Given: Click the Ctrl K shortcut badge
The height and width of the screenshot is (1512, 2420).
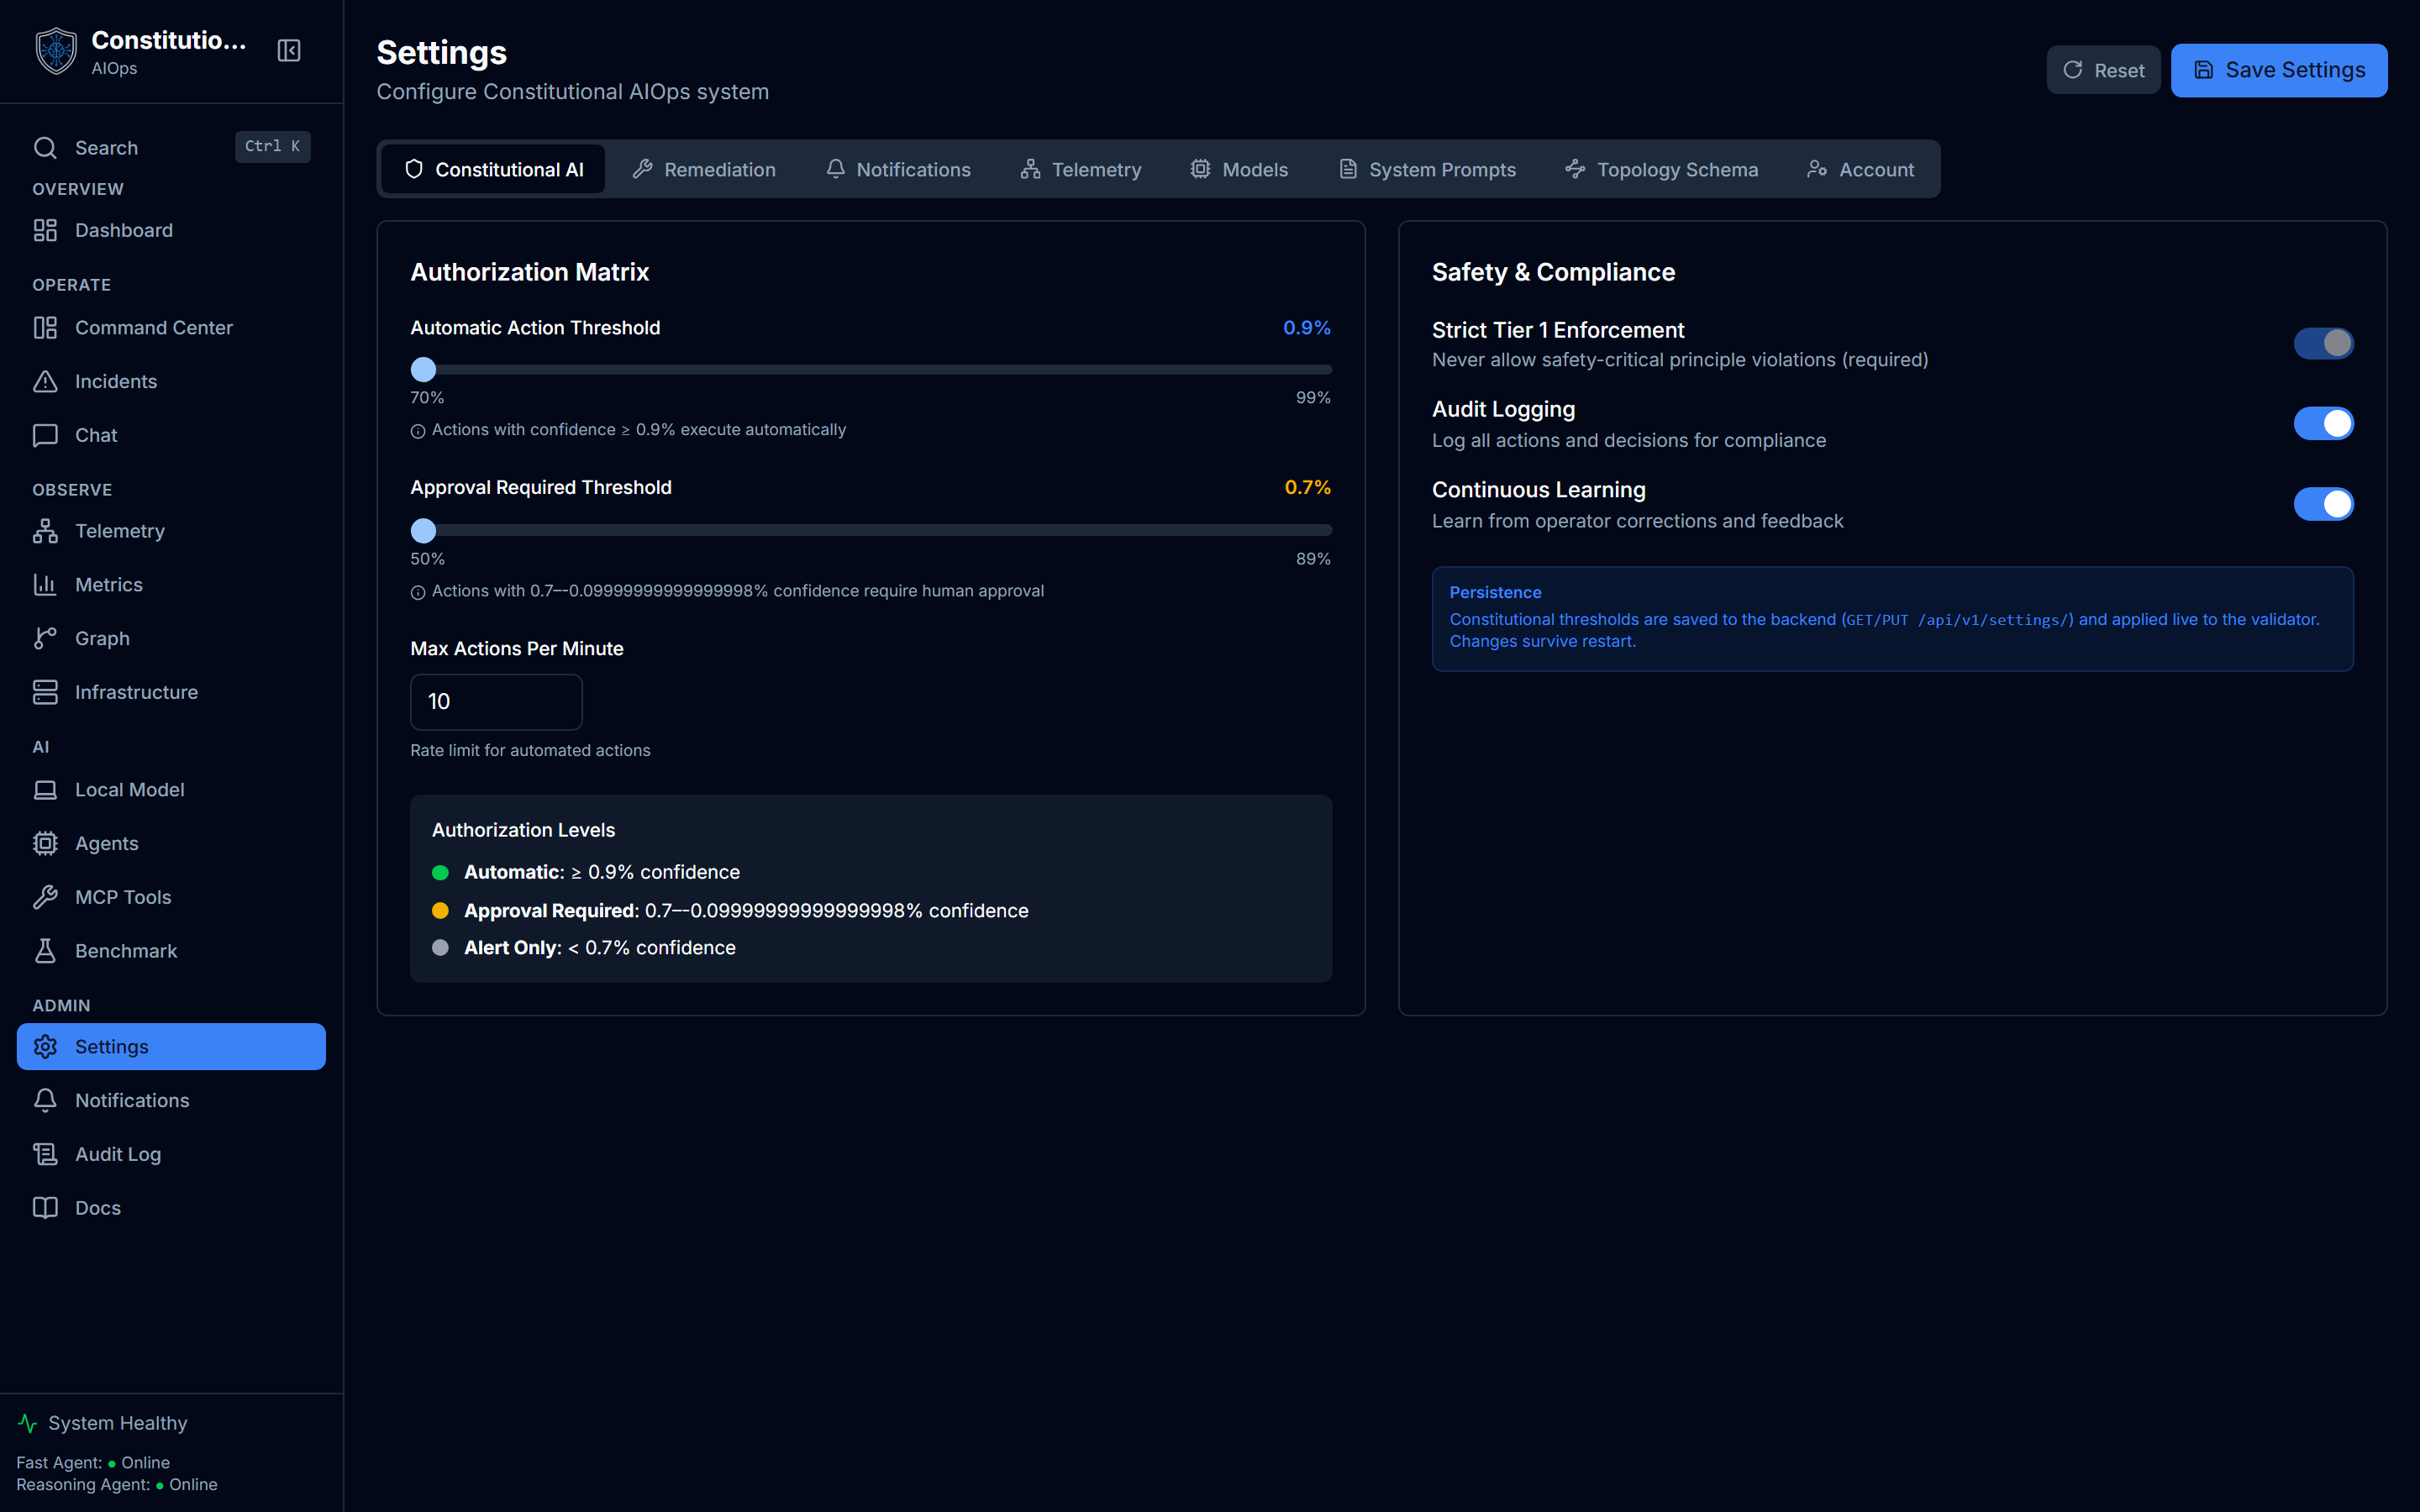Looking at the screenshot, I should (272, 146).
